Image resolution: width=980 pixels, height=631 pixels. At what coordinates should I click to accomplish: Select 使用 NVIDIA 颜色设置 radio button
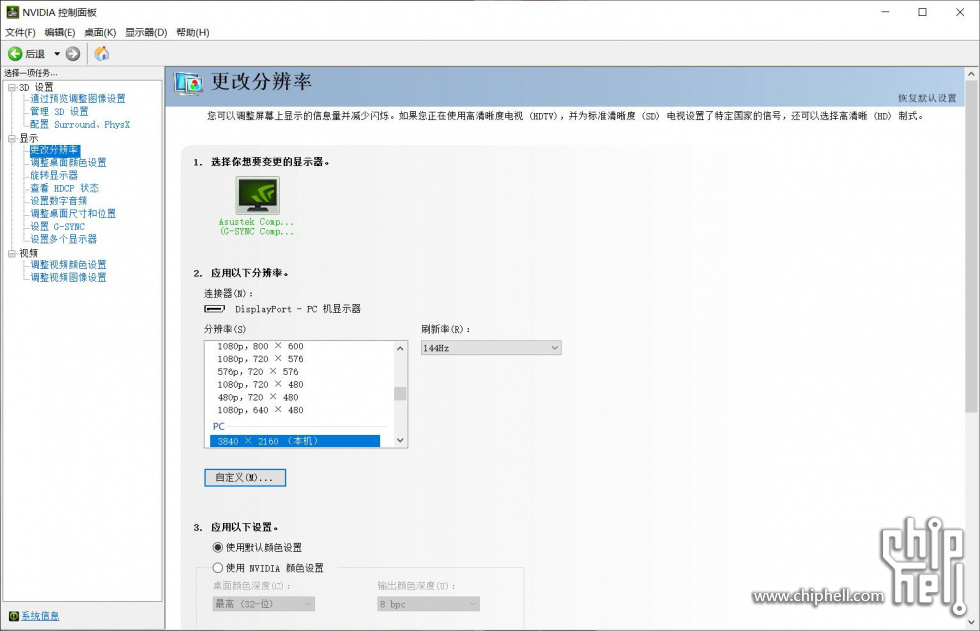[218, 568]
